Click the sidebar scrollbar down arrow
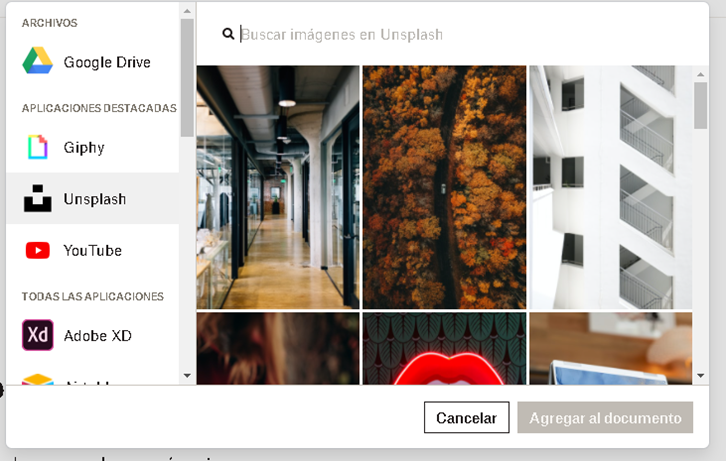726x461 pixels. tap(187, 375)
